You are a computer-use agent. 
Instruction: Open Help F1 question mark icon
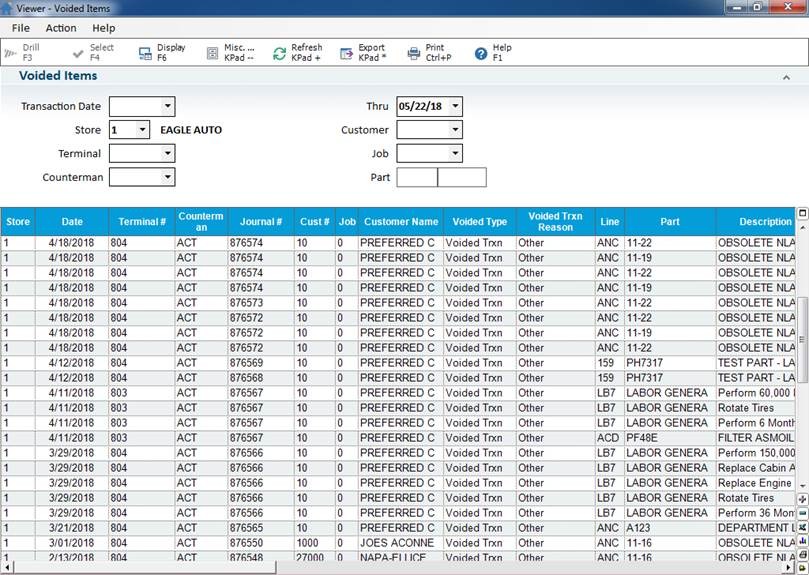point(481,53)
